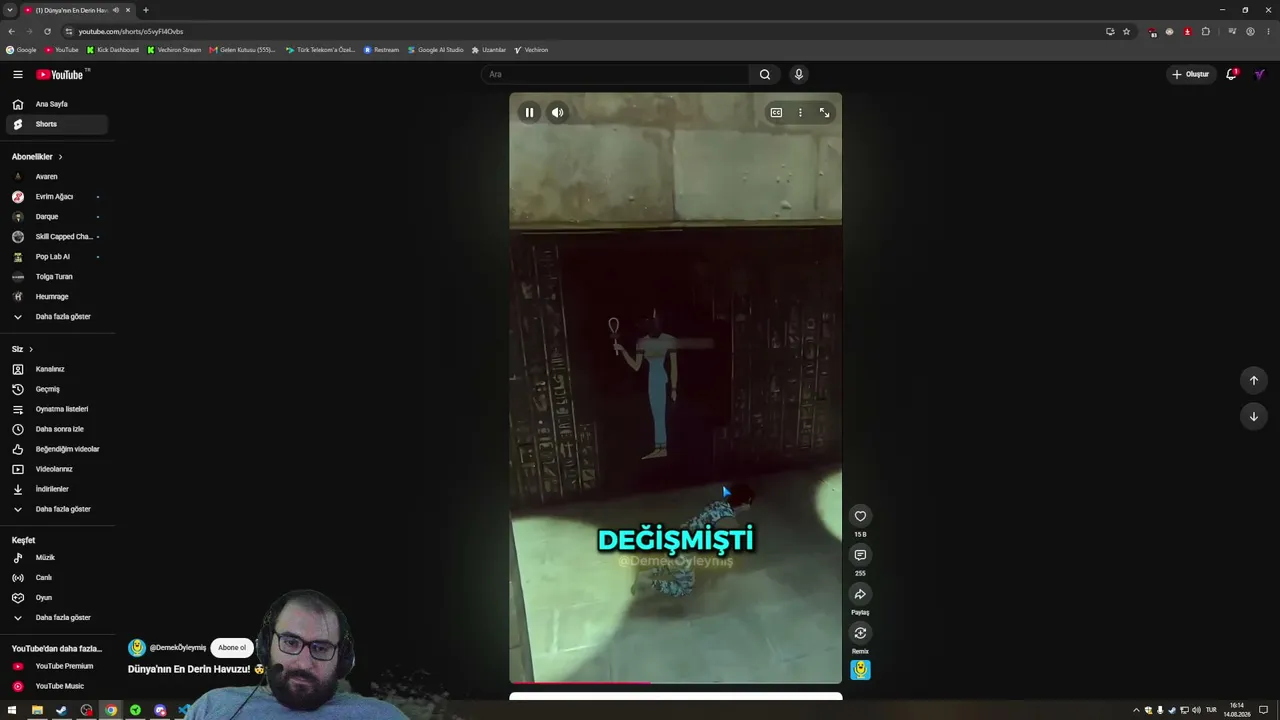Open a new Chrome tab

[145, 10]
